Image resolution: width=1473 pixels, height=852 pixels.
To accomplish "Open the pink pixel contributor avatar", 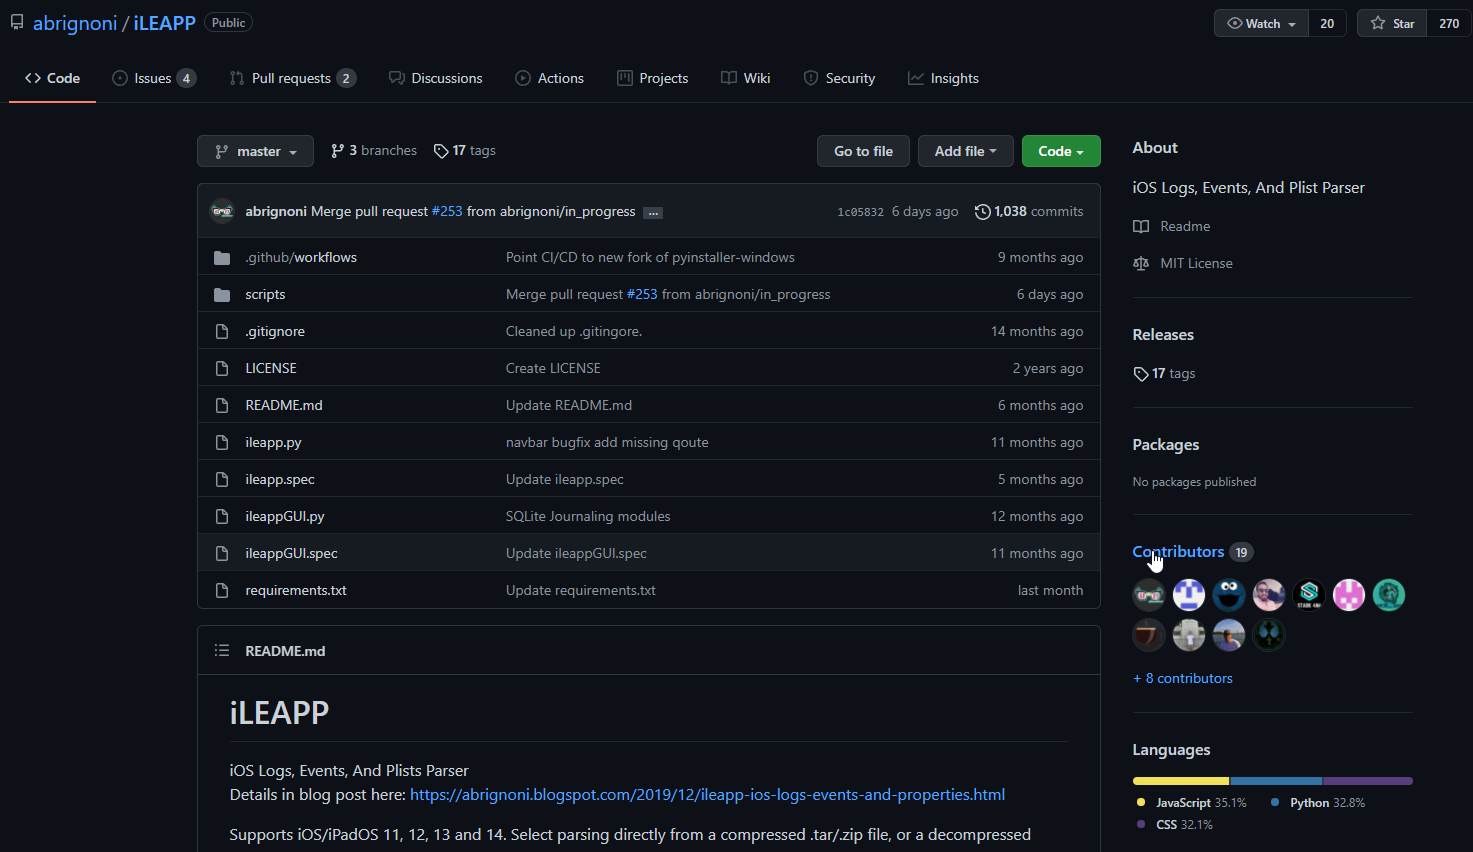I will coord(1349,595).
